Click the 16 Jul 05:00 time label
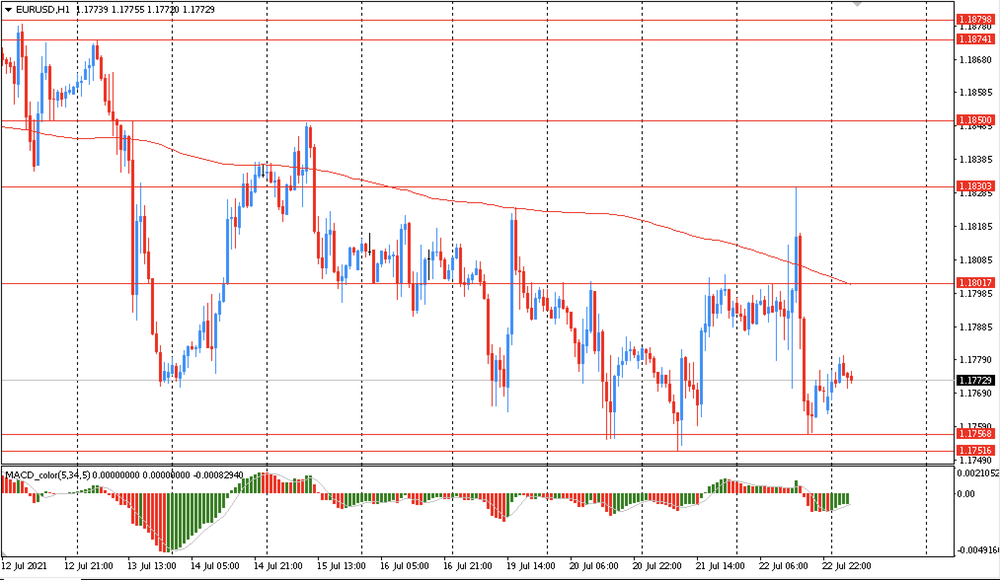This screenshot has height=580, width=1000. click(404, 566)
